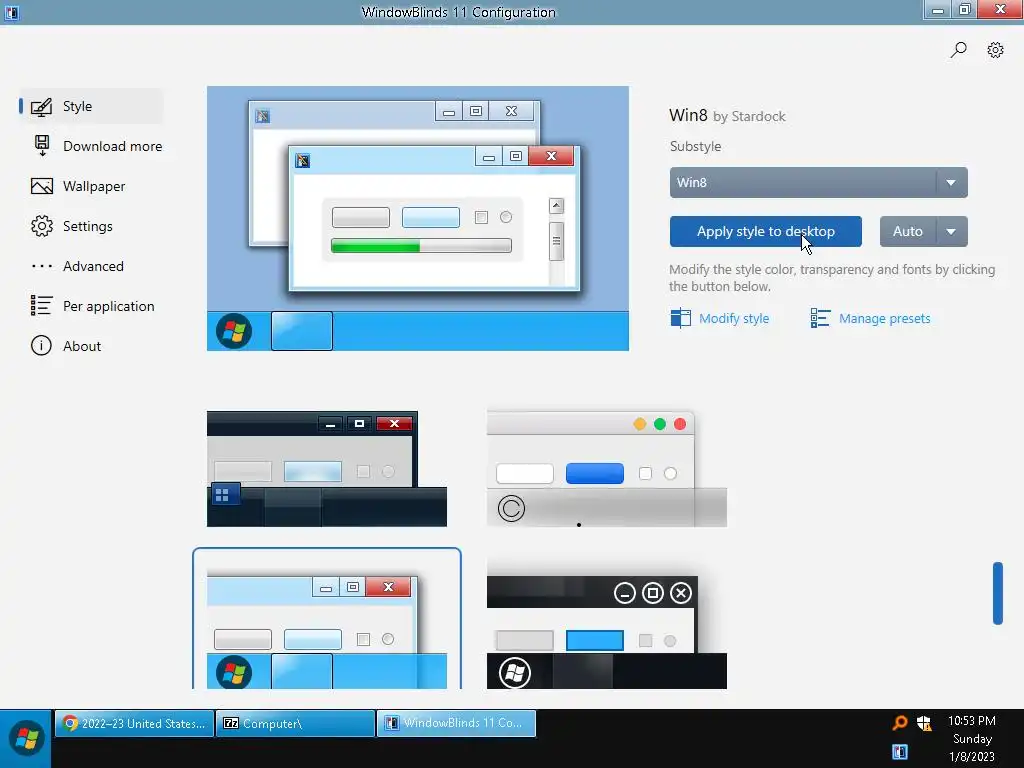This screenshot has width=1024, height=768.
Task: Click the Manage presets icon
Action: point(820,318)
